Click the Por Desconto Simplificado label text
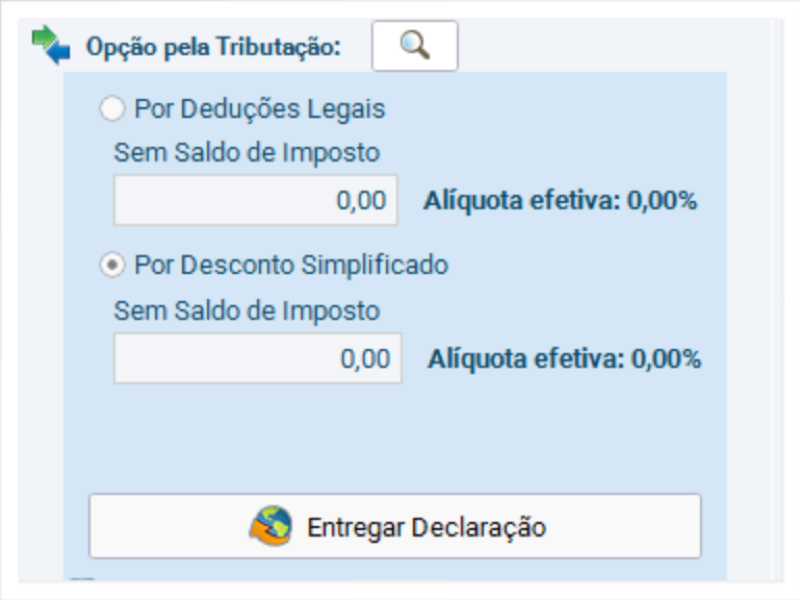The width and height of the screenshot is (800, 600). click(290, 265)
